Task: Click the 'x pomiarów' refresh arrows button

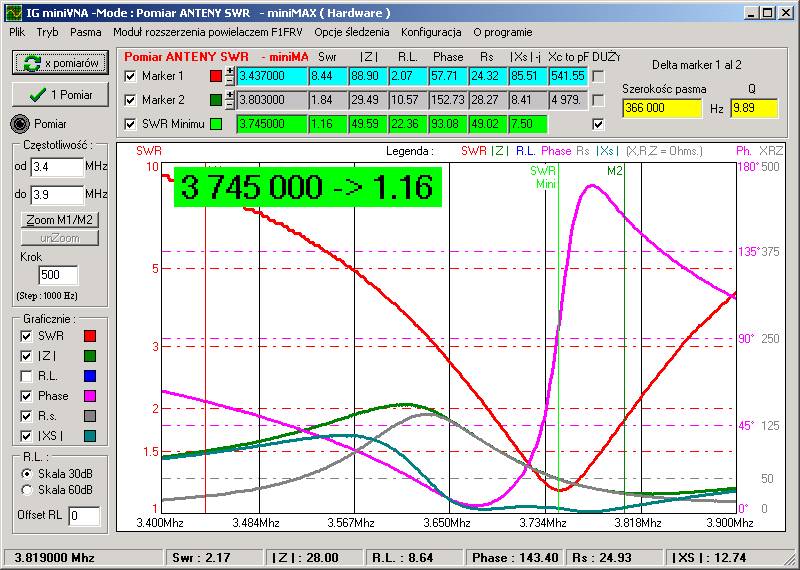Action: click(60, 63)
